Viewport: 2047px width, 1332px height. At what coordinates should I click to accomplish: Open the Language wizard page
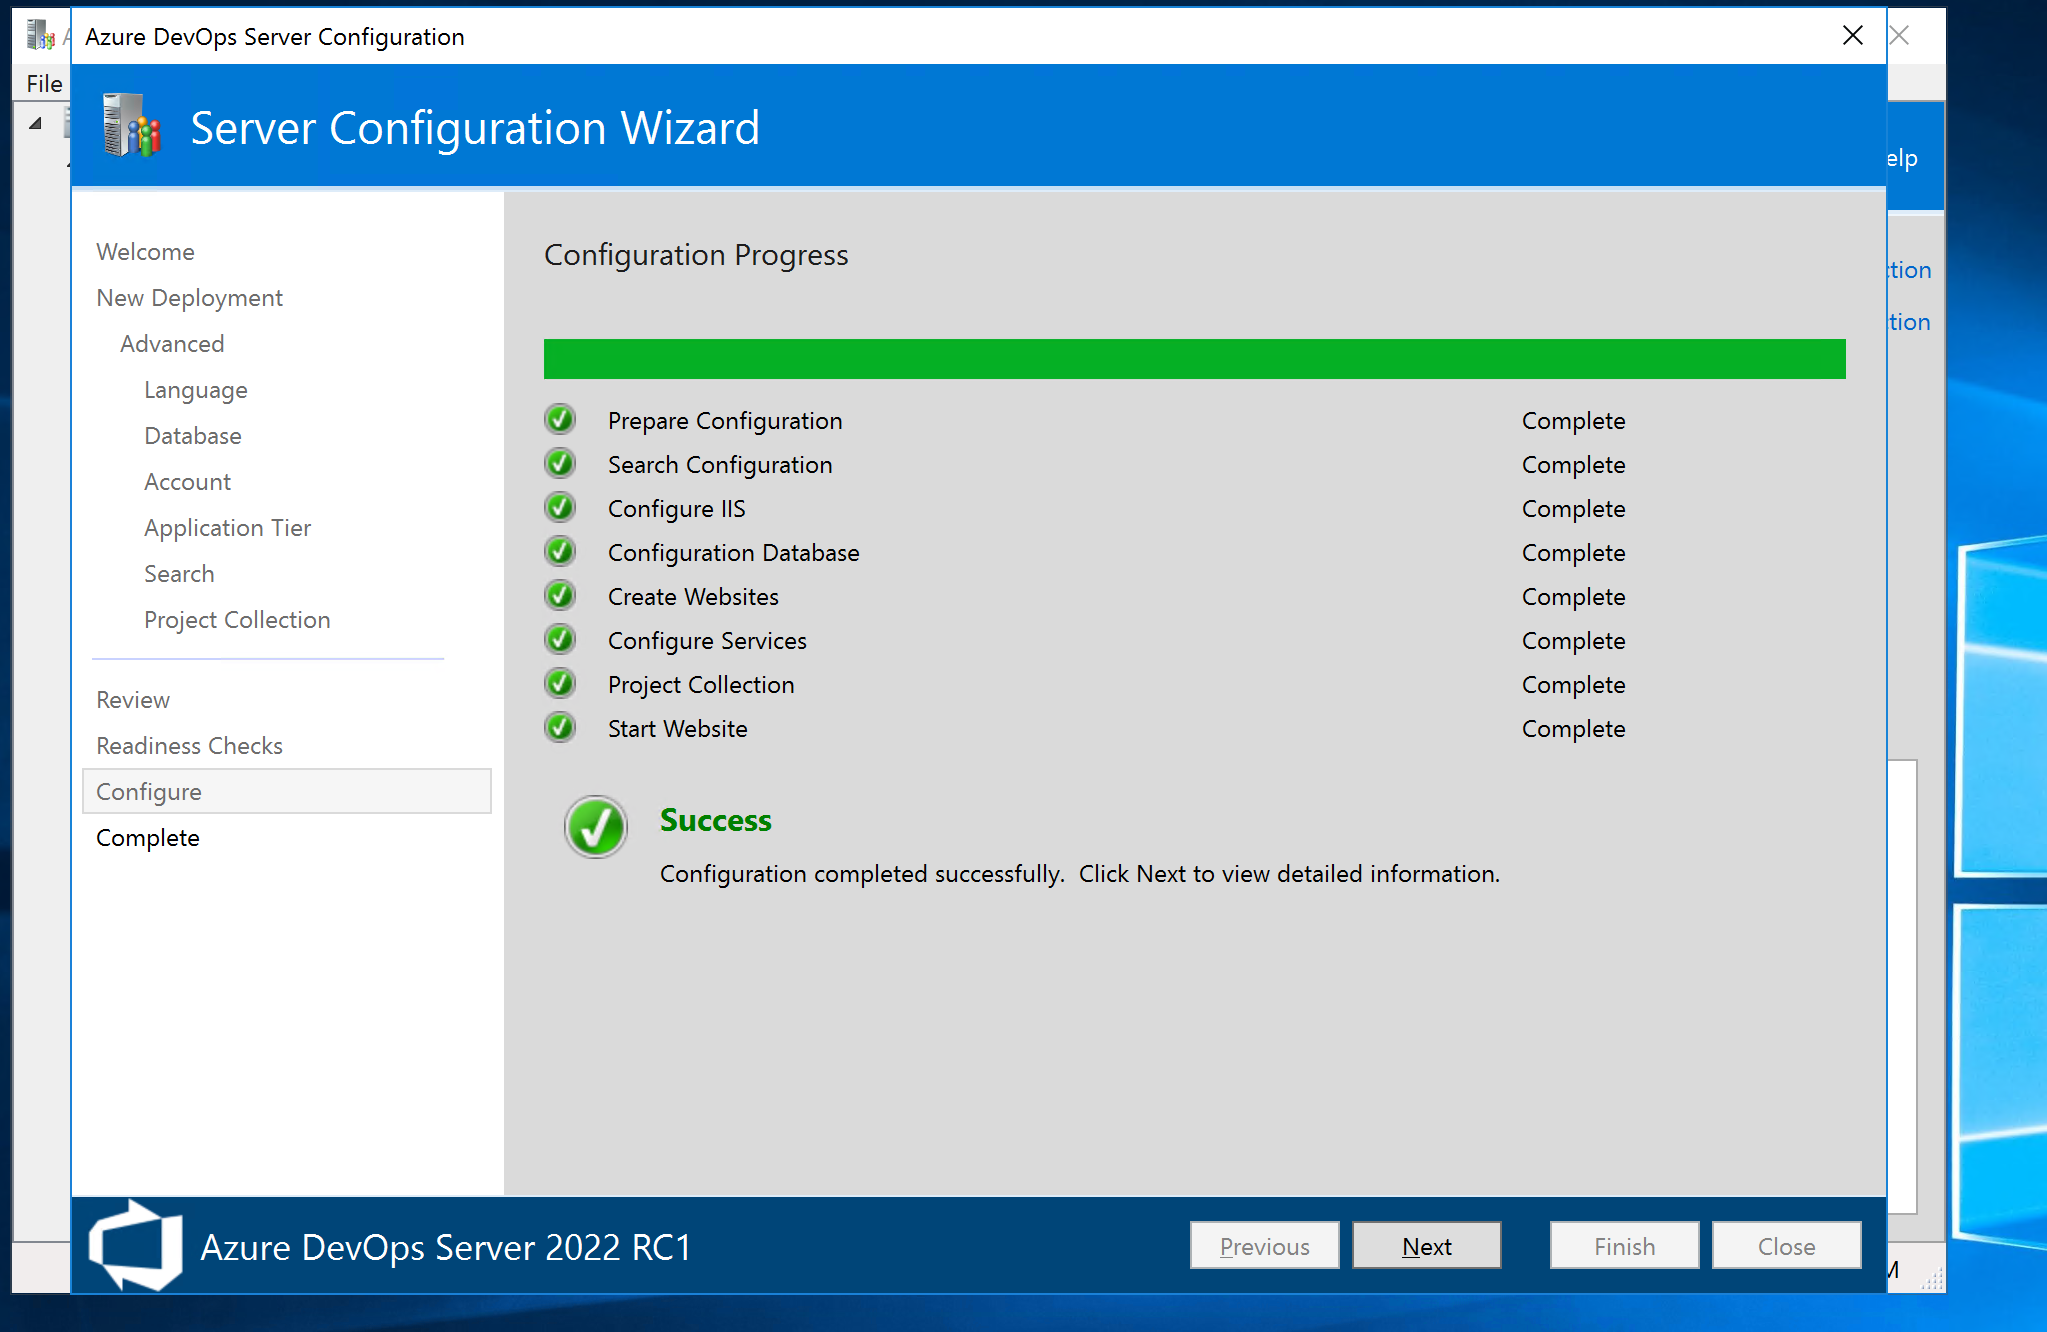(x=196, y=390)
